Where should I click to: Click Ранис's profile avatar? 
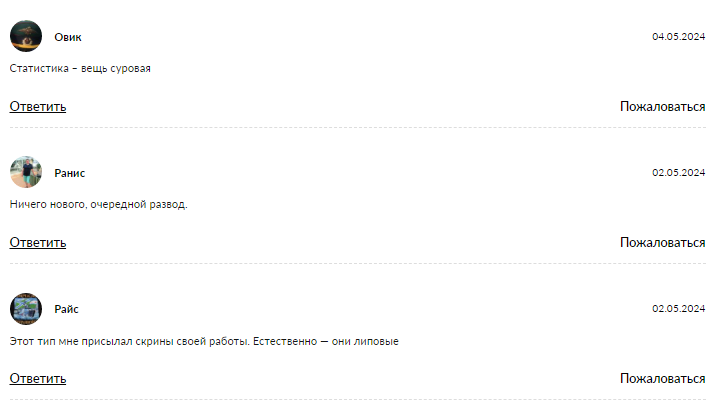[26, 172]
